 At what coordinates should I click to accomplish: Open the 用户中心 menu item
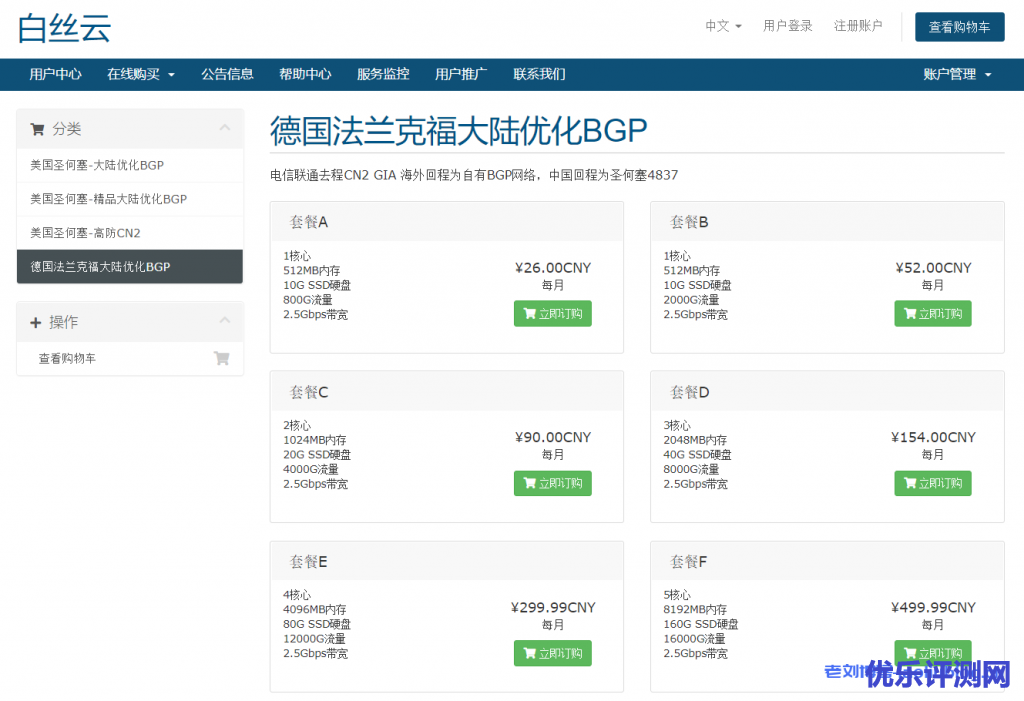coord(55,74)
